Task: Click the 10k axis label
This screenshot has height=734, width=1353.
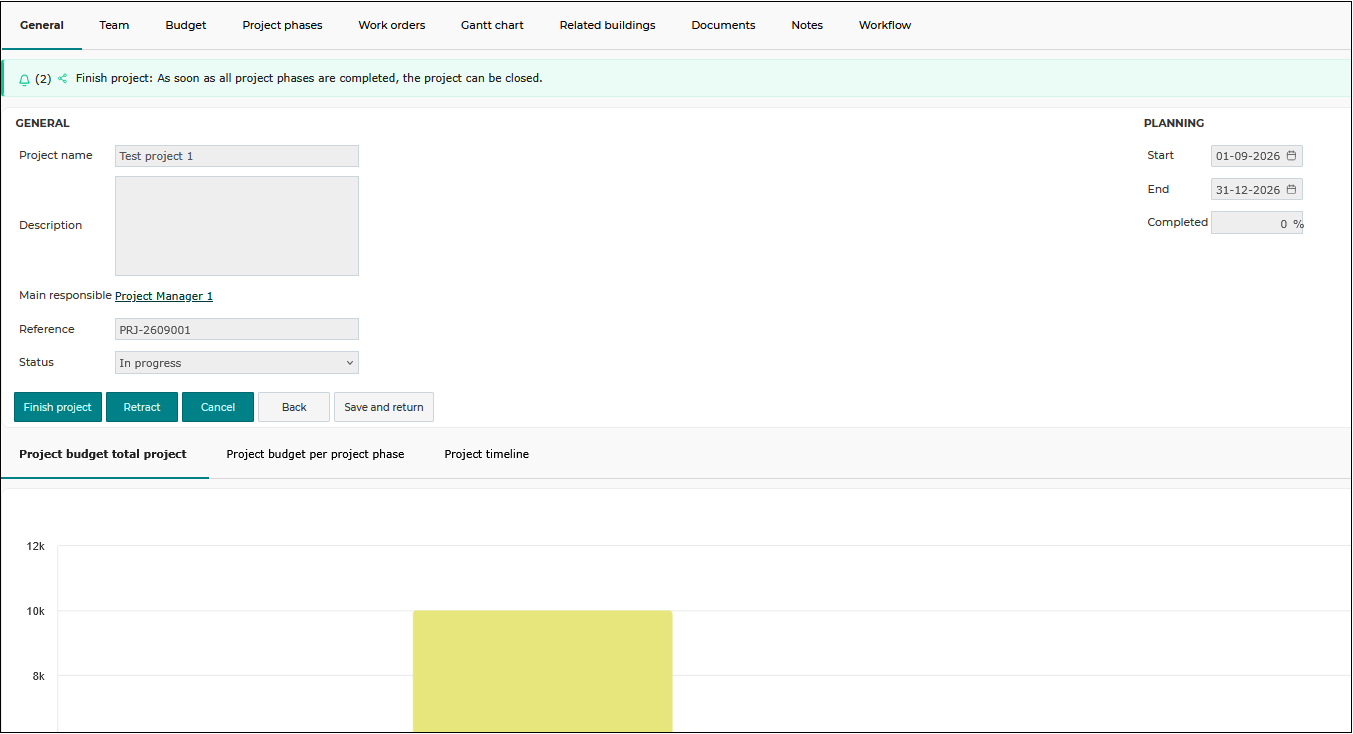Action: 36,611
